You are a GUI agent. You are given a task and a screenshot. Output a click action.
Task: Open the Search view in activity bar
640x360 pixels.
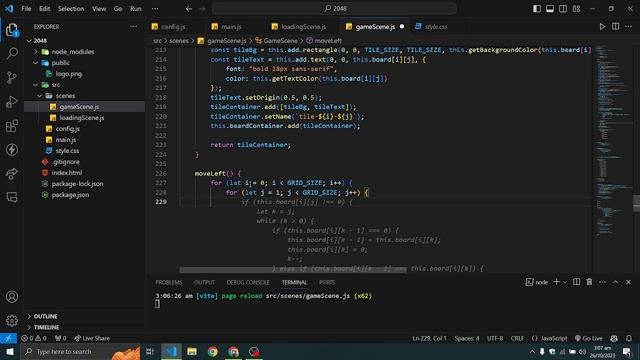click(12, 53)
